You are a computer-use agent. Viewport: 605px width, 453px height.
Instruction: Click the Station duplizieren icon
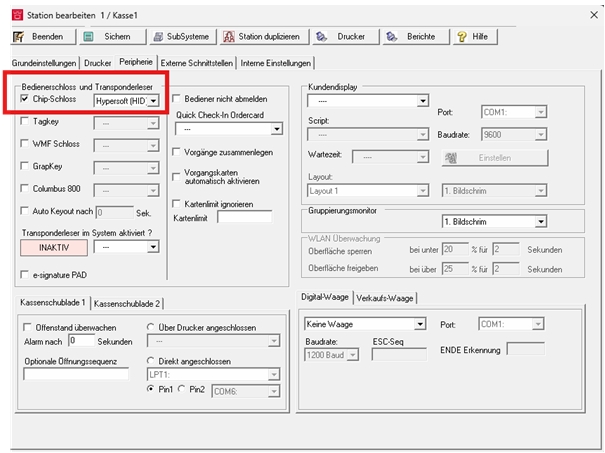click(230, 37)
